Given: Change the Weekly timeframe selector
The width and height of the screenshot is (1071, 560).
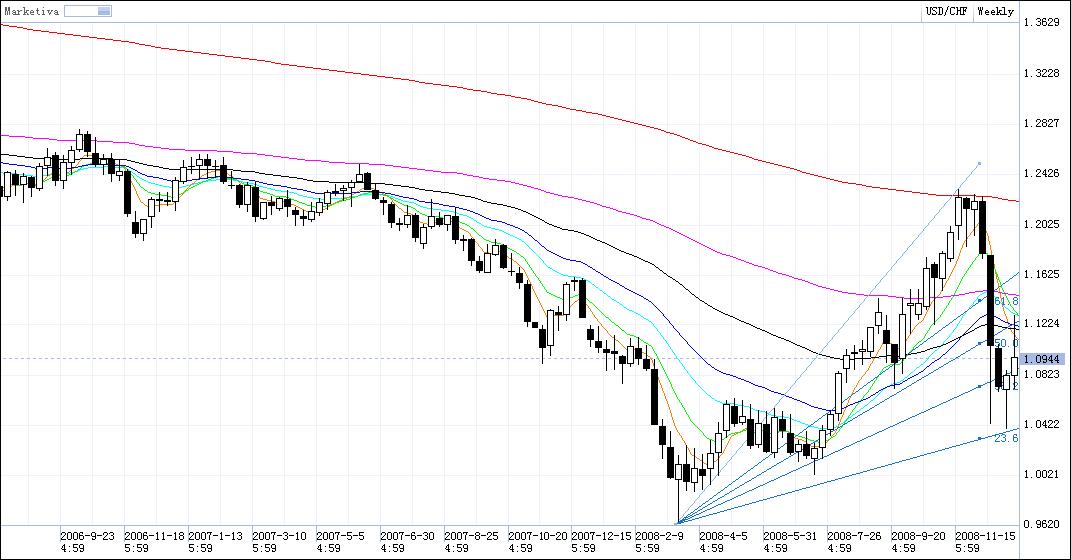Looking at the screenshot, I should point(995,11).
